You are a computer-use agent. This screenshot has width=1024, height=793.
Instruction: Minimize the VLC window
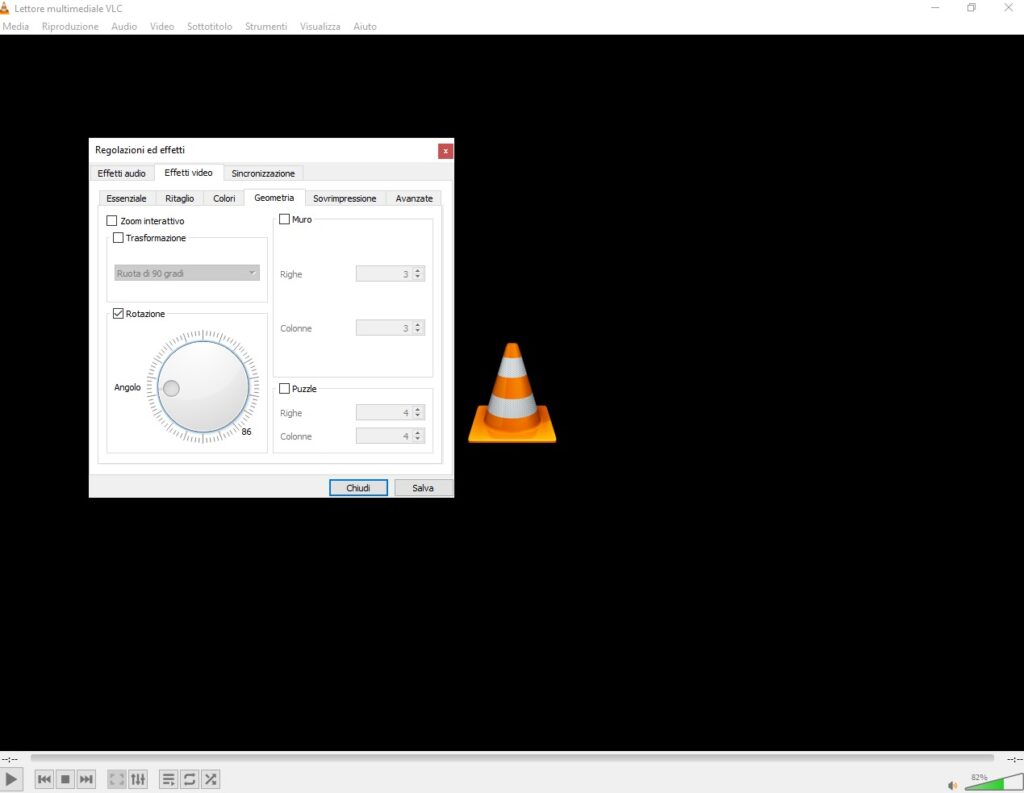[935, 8]
